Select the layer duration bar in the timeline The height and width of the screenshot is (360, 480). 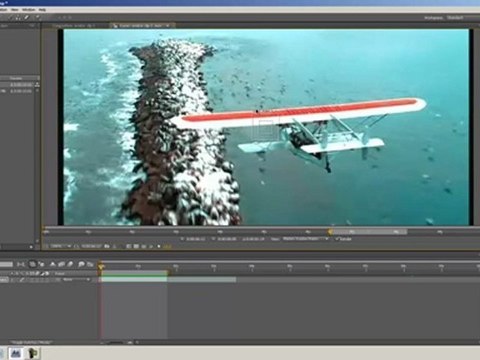point(169,279)
